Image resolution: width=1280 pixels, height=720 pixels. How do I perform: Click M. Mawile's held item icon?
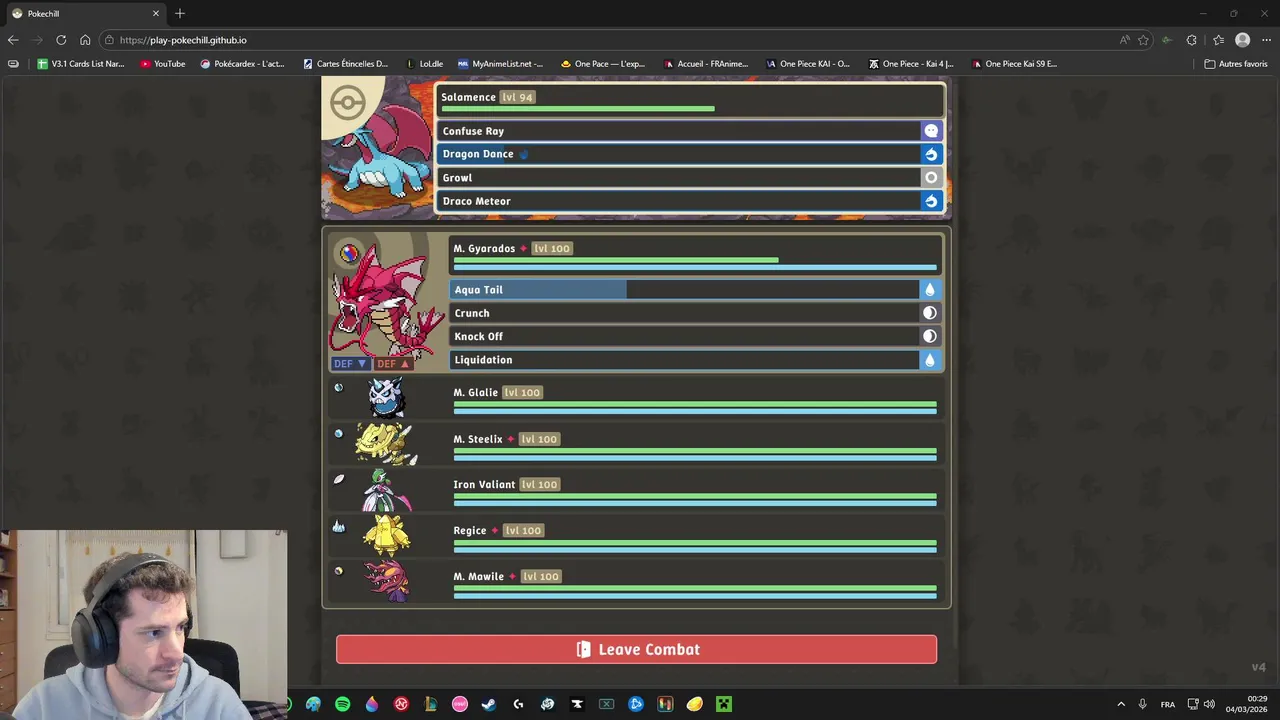tap(338, 572)
